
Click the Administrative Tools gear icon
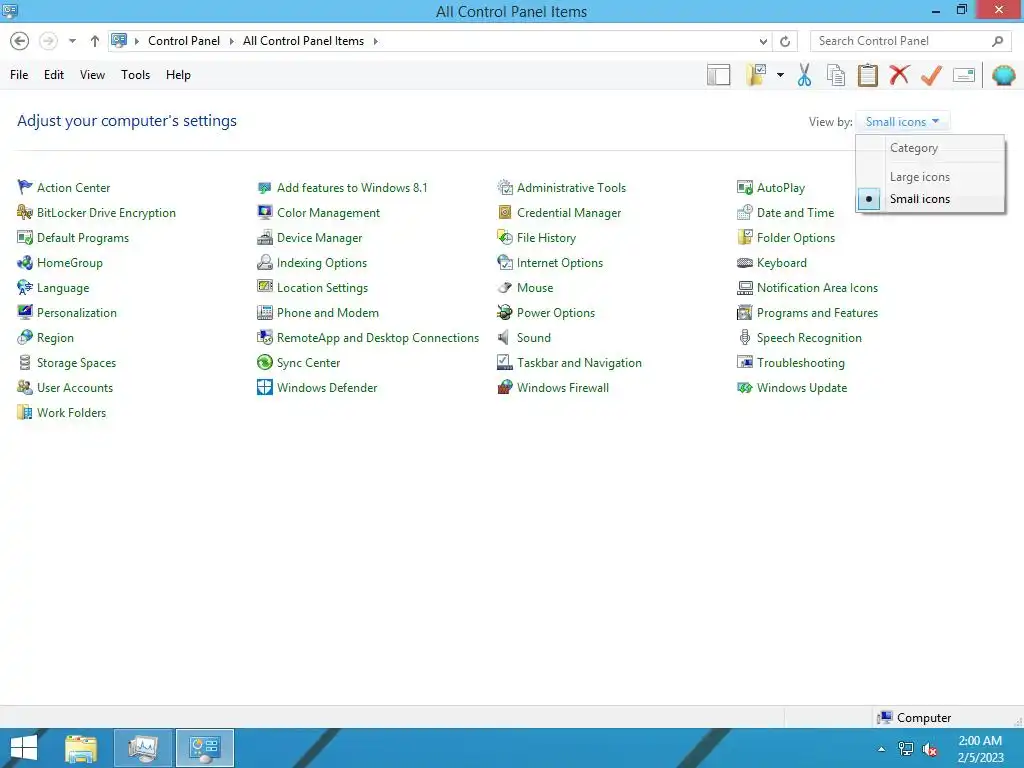click(505, 187)
